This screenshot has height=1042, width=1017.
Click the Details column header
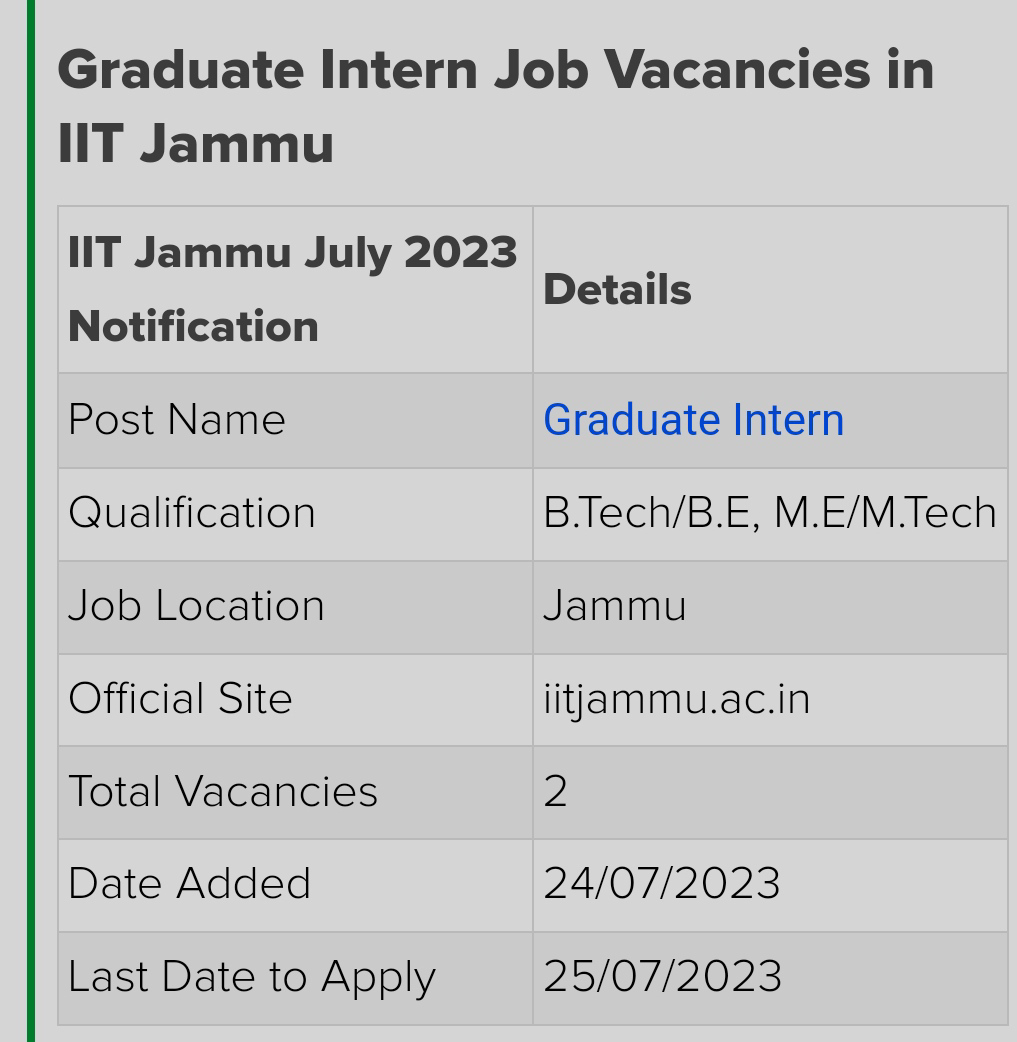617,290
